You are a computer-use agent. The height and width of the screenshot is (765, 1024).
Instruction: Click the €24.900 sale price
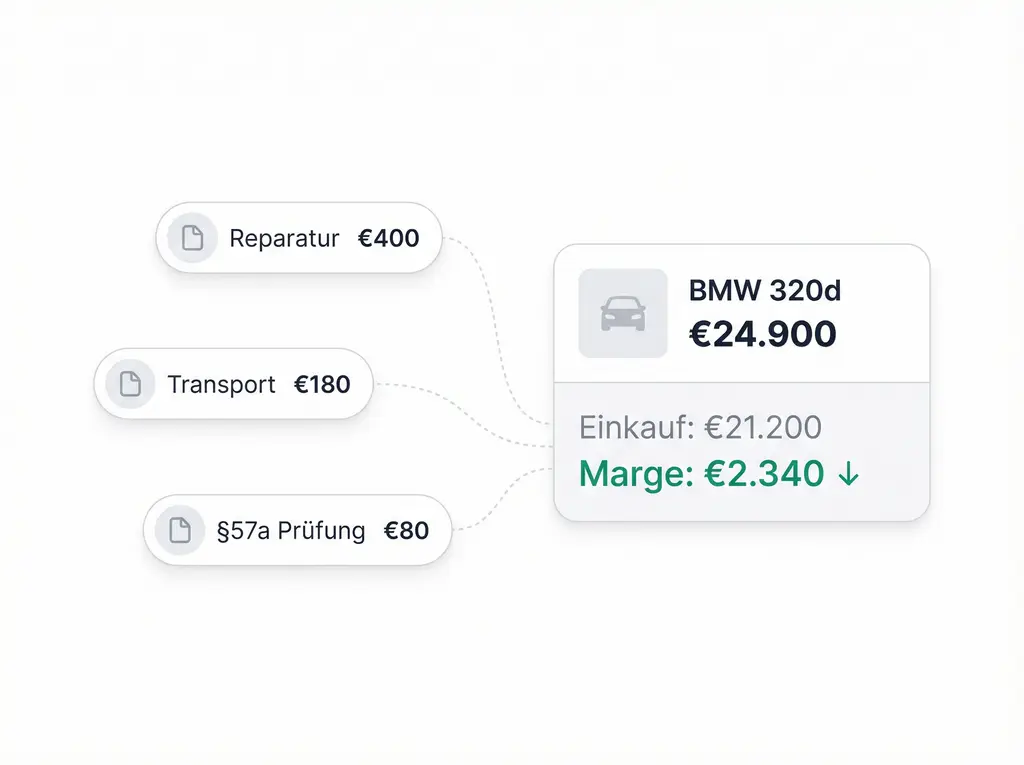click(x=762, y=334)
